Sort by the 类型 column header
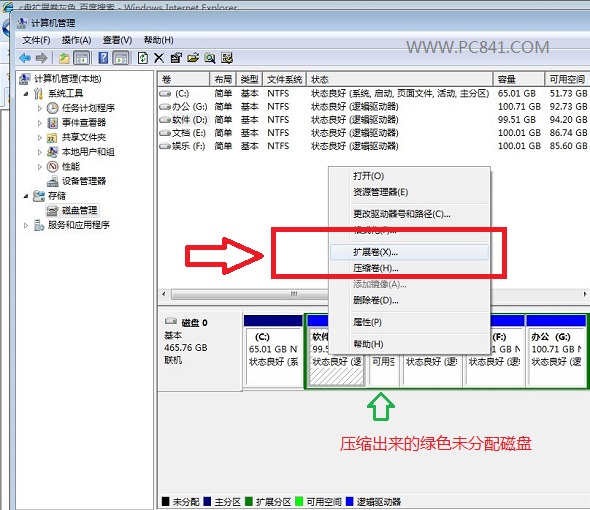Image resolution: width=590 pixels, height=510 pixels. point(249,79)
